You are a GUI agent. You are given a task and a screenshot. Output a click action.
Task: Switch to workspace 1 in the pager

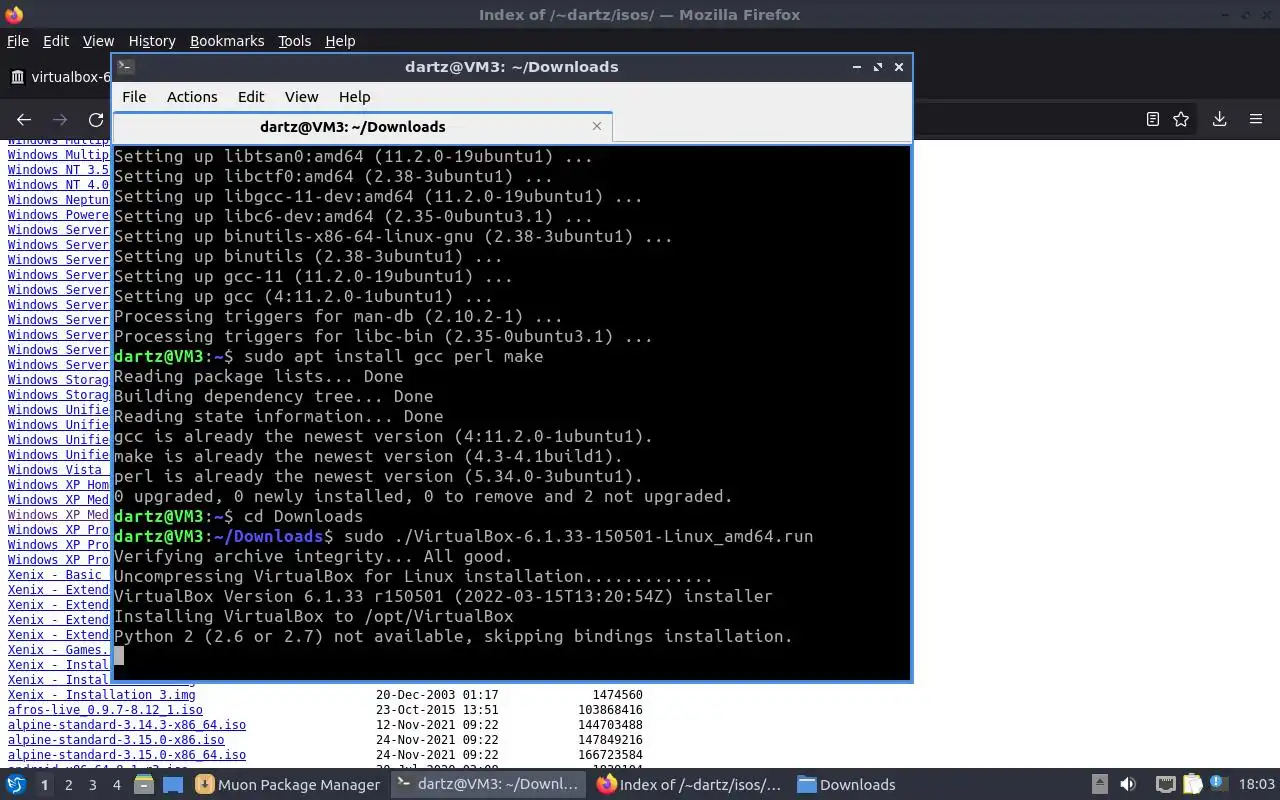pyautogui.click(x=44, y=785)
